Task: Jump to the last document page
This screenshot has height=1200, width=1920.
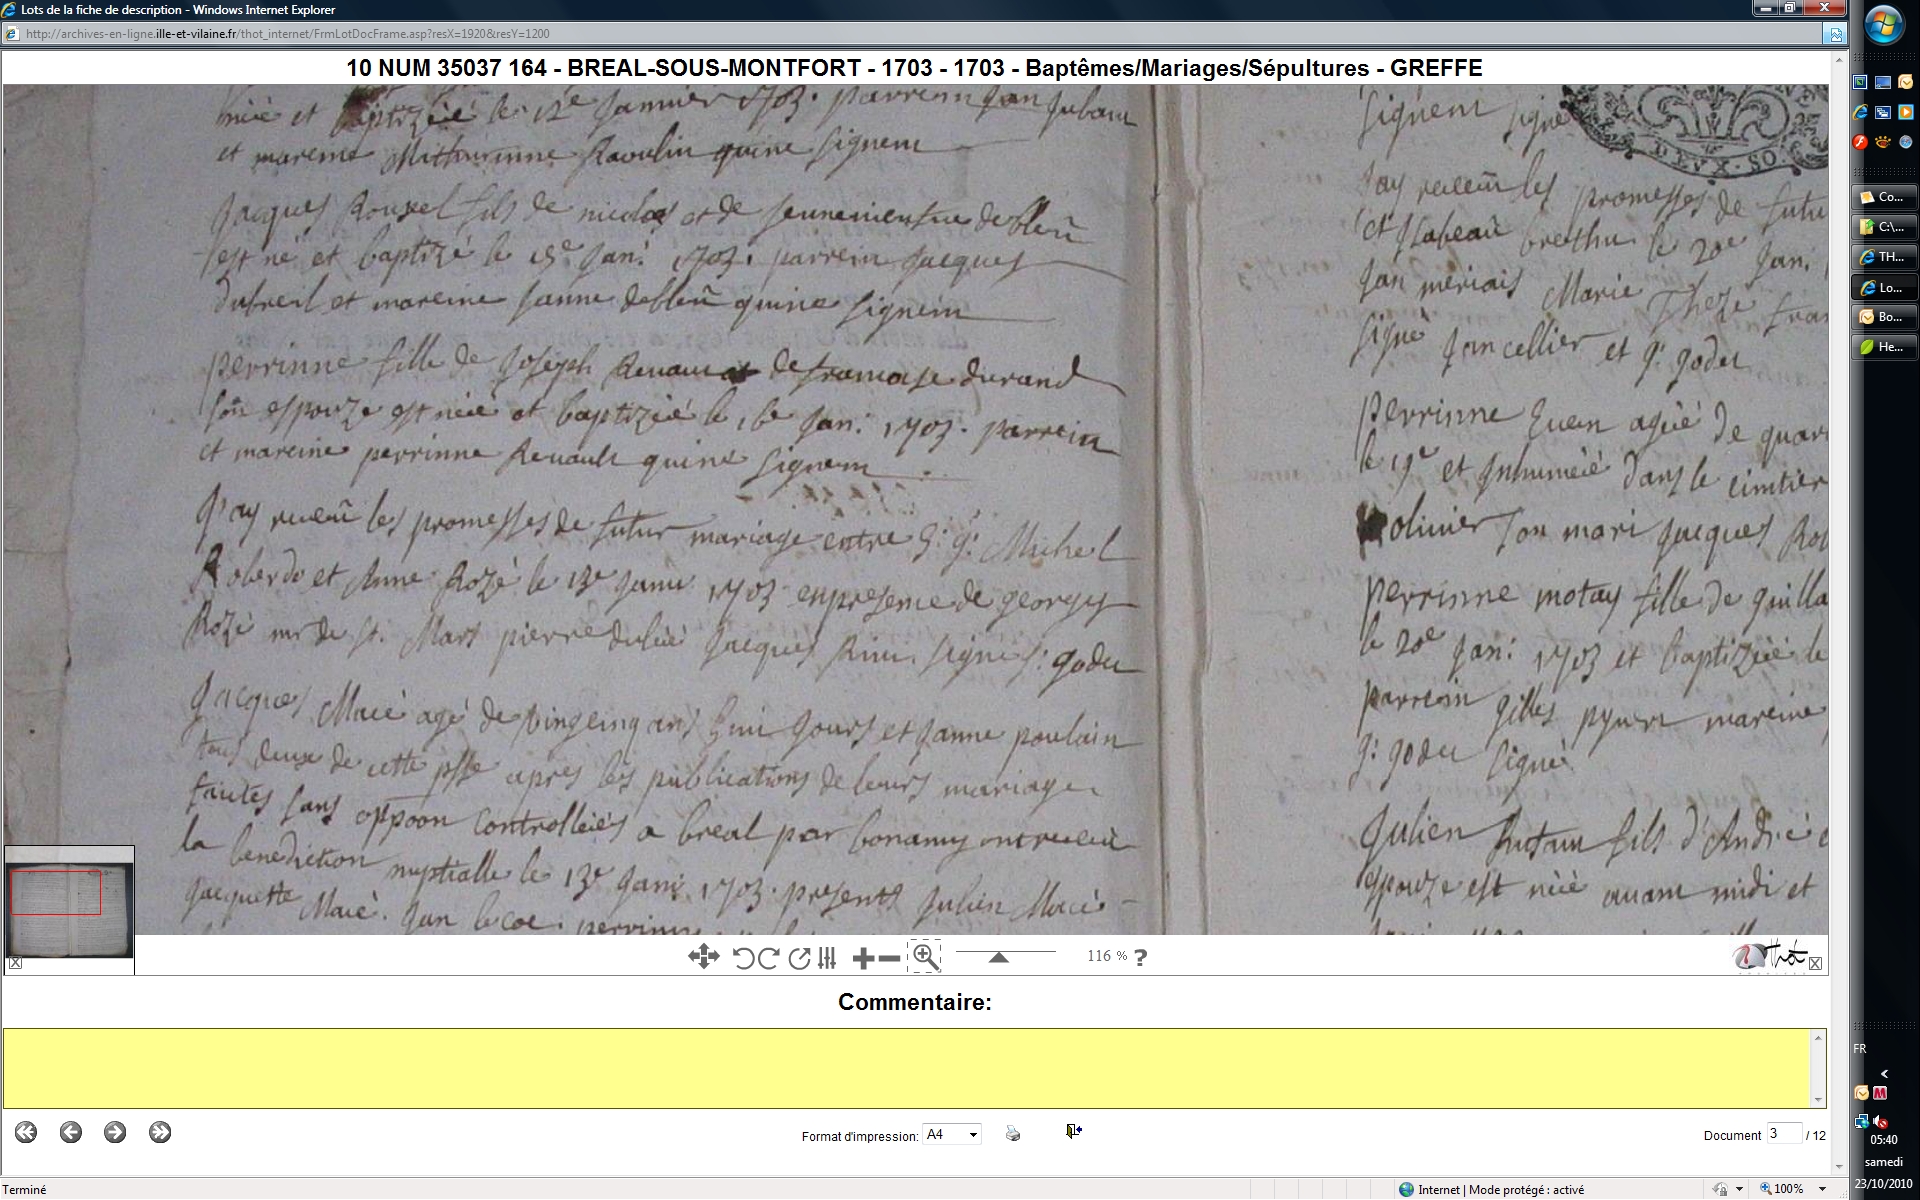Action: pyautogui.click(x=160, y=1132)
